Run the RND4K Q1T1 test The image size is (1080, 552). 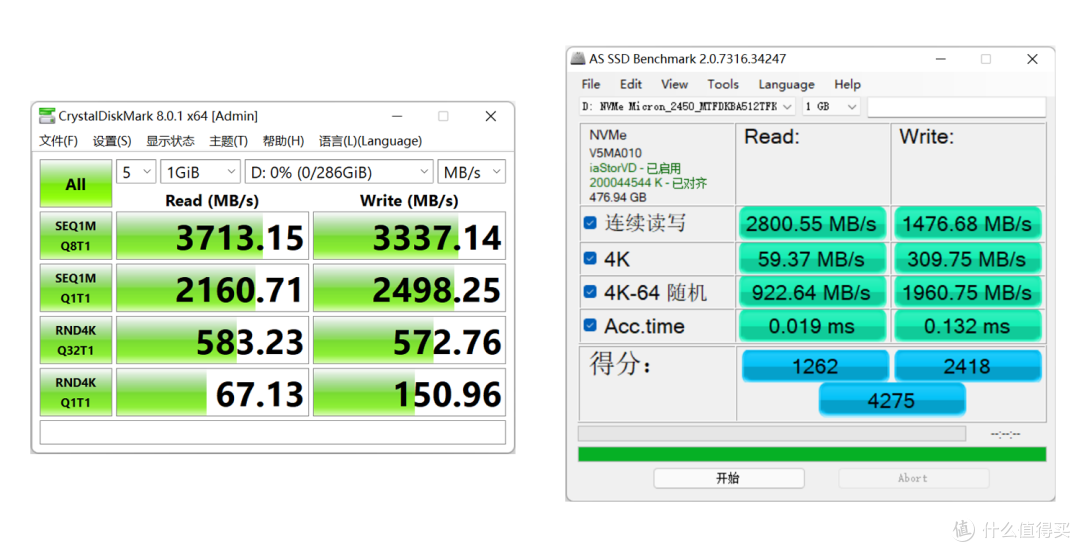(x=76, y=392)
